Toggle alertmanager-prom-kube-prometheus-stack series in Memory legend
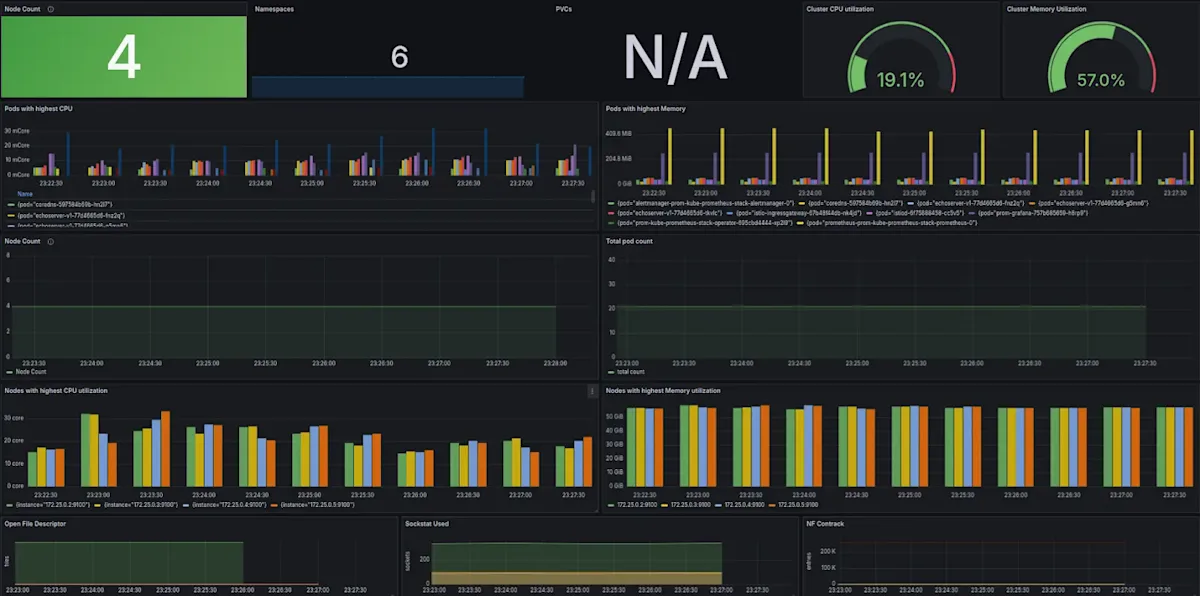 700,203
